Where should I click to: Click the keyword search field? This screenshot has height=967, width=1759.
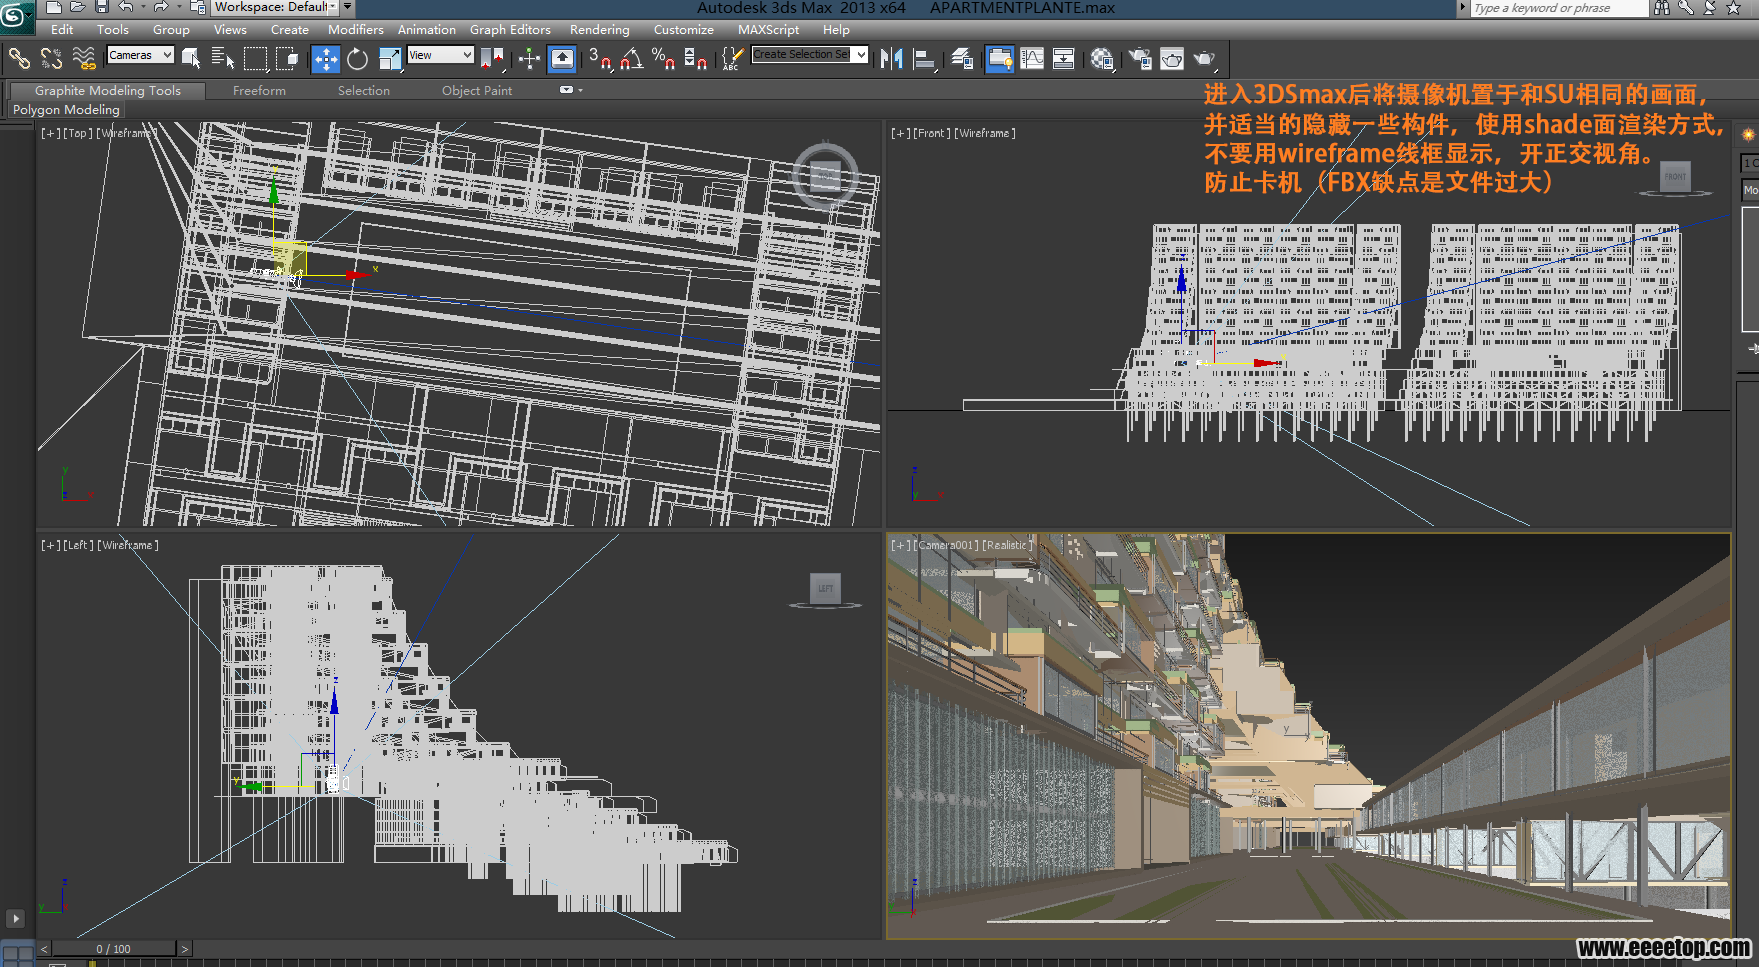coord(1558,8)
